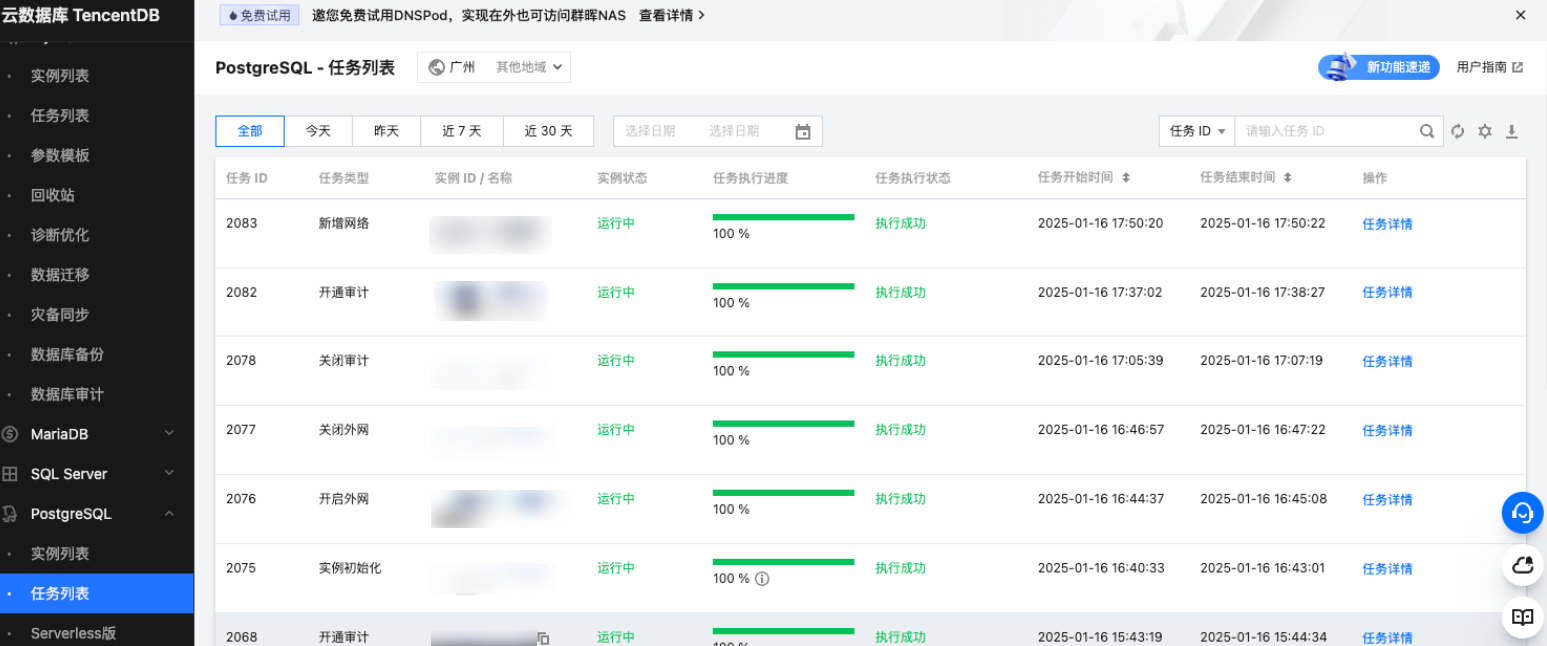The height and width of the screenshot is (646, 1547).
Task: Select the 今天 time filter tab
Action: [x=318, y=131]
